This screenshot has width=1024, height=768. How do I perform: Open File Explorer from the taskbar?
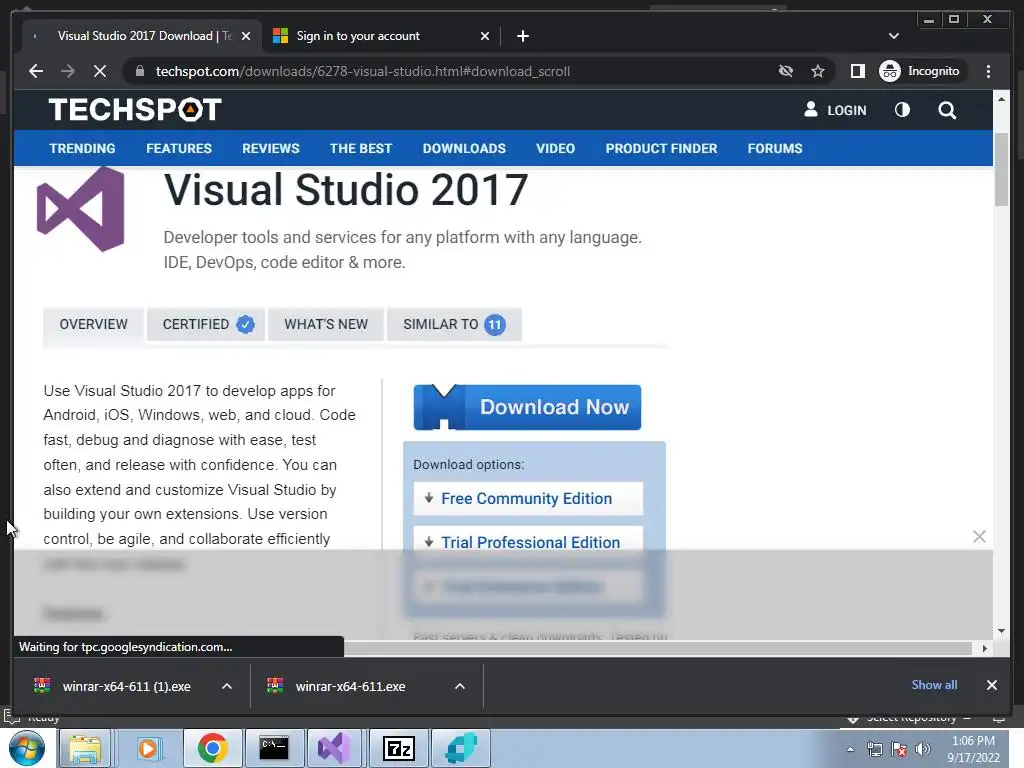click(x=86, y=748)
